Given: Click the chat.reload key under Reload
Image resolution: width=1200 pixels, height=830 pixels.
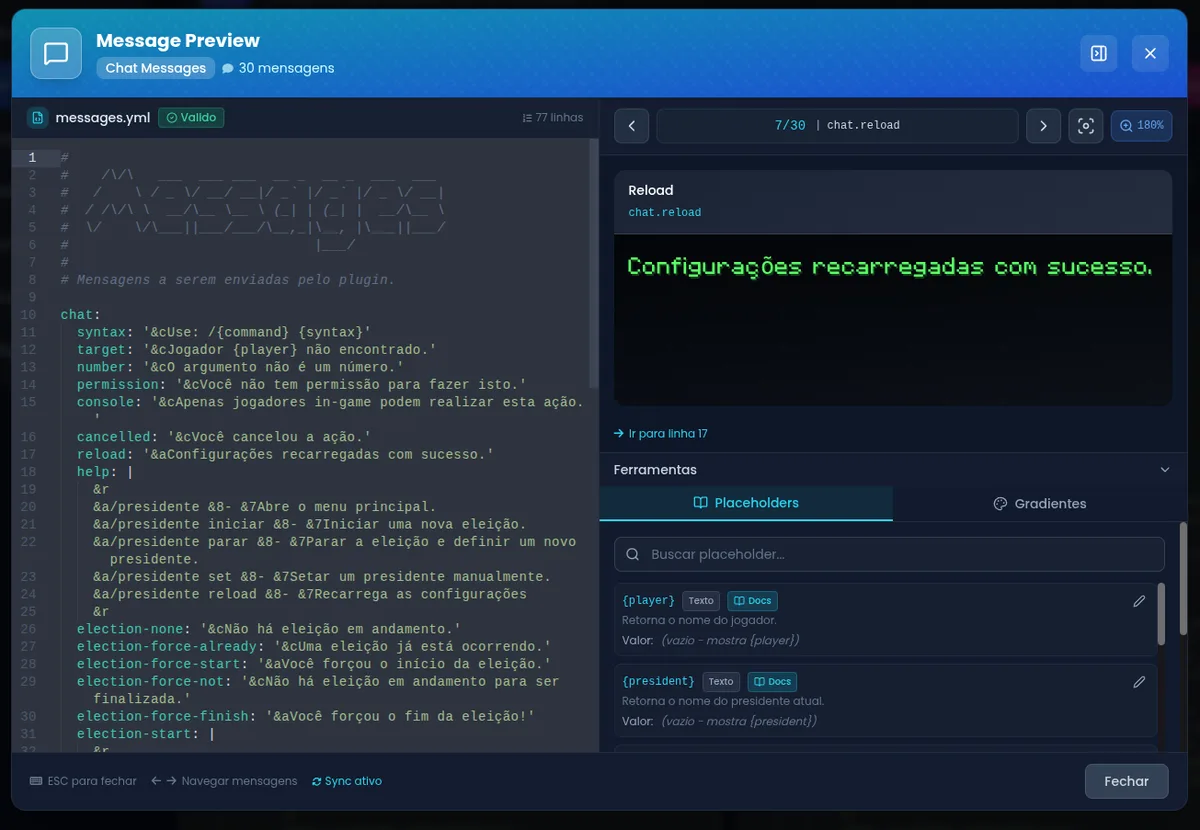Looking at the screenshot, I should [664, 213].
